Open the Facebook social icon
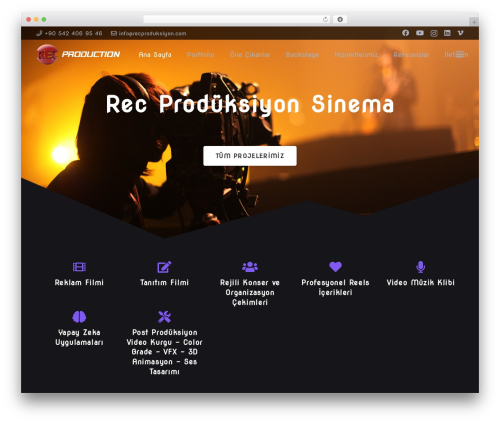 405,33
